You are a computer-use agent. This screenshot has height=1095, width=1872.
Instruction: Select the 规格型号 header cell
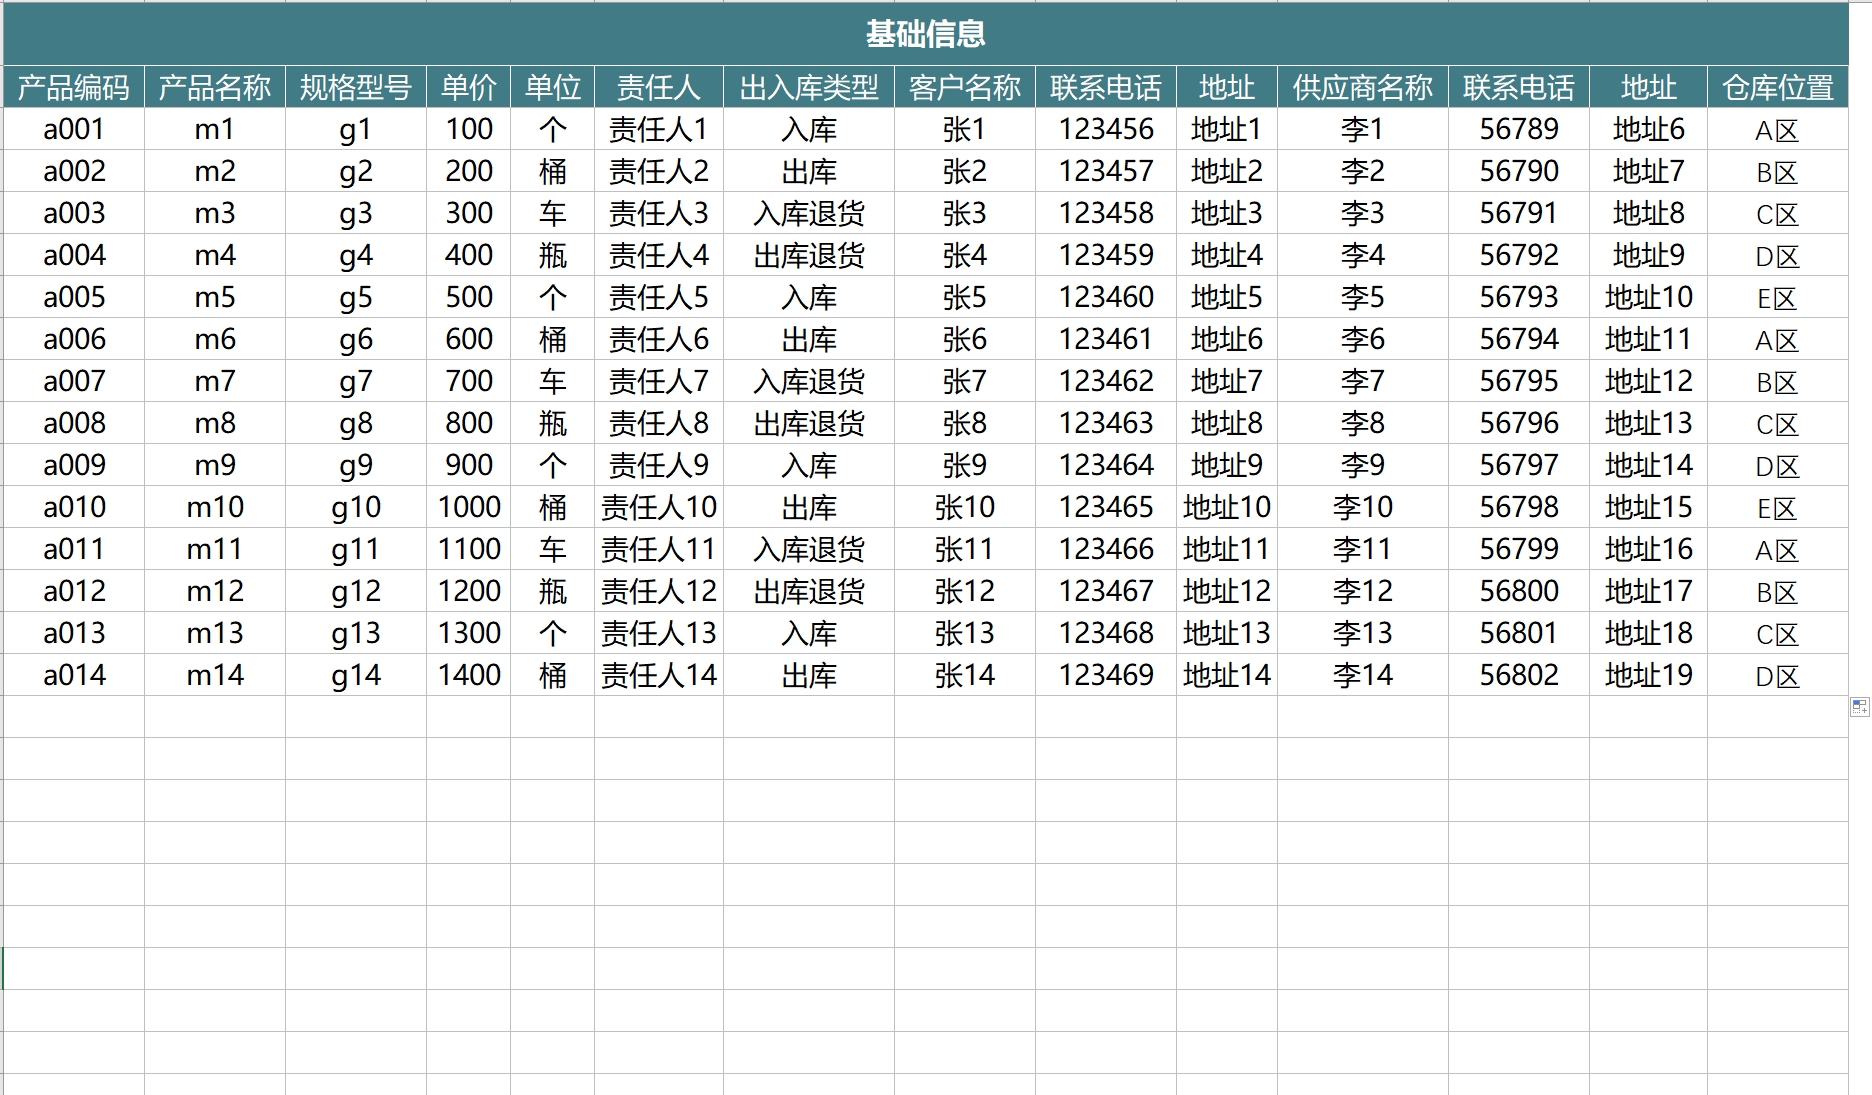(x=356, y=88)
